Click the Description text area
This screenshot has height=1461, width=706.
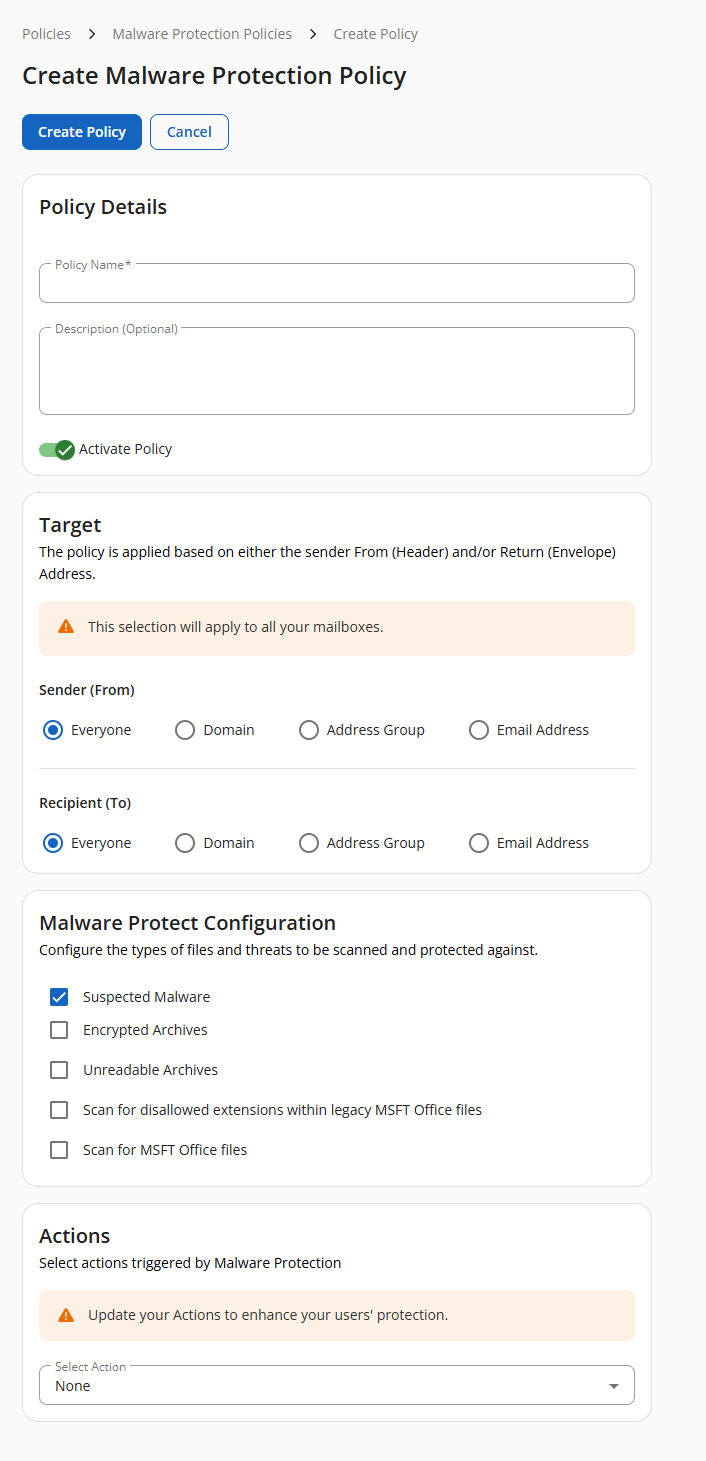pyautogui.click(x=336, y=370)
